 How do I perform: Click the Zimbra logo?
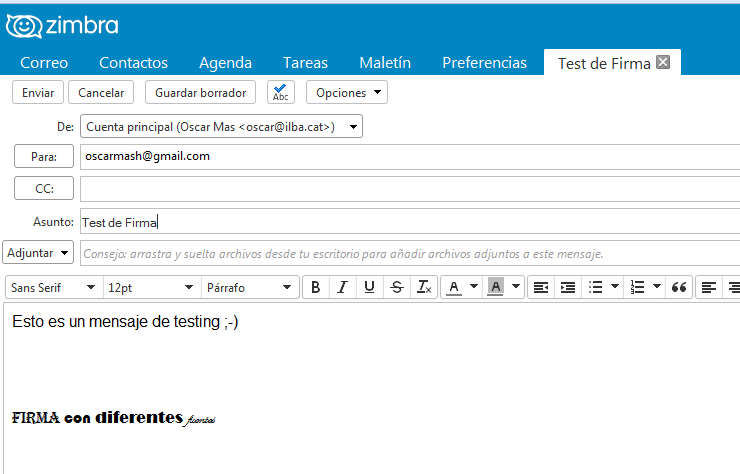point(62,25)
